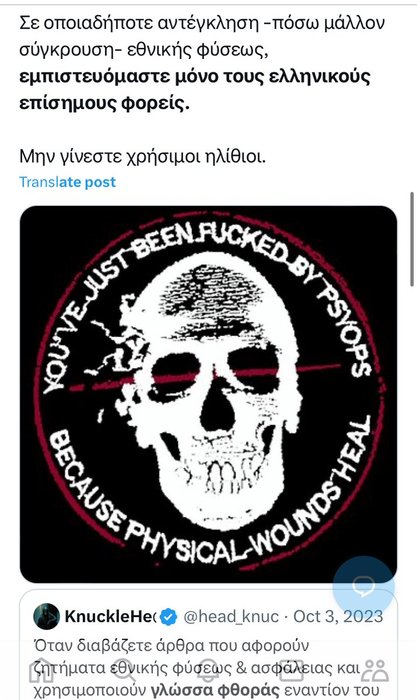This screenshot has height=700, width=417.
Task: Tap the blue verified badge next to KnuckleHead
Action: tap(169, 617)
